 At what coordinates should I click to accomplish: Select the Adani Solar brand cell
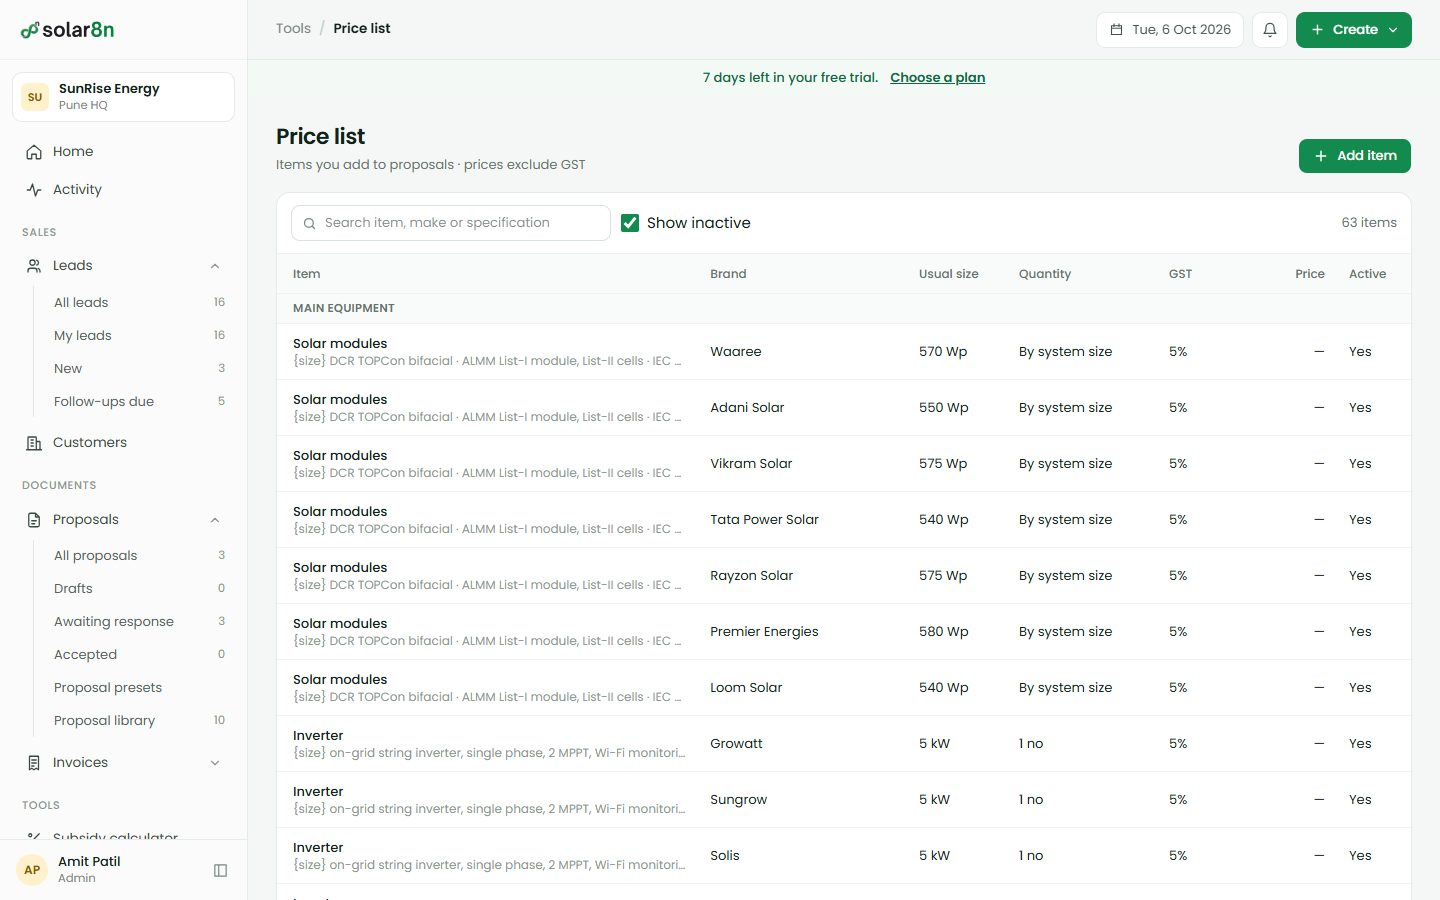point(747,408)
